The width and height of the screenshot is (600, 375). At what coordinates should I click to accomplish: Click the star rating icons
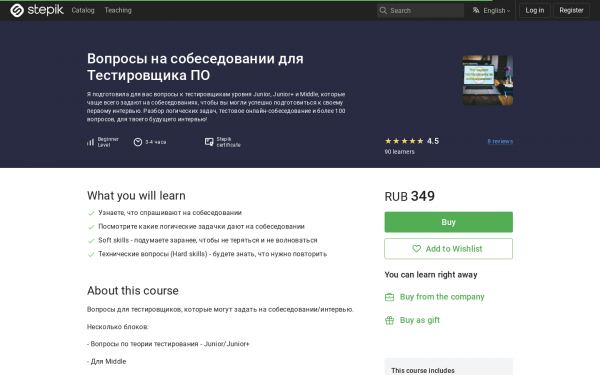click(404, 141)
